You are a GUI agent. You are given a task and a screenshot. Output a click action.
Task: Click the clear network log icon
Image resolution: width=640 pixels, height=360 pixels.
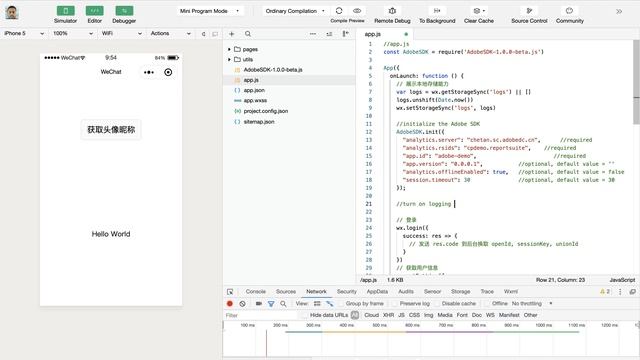tap(242, 304)
